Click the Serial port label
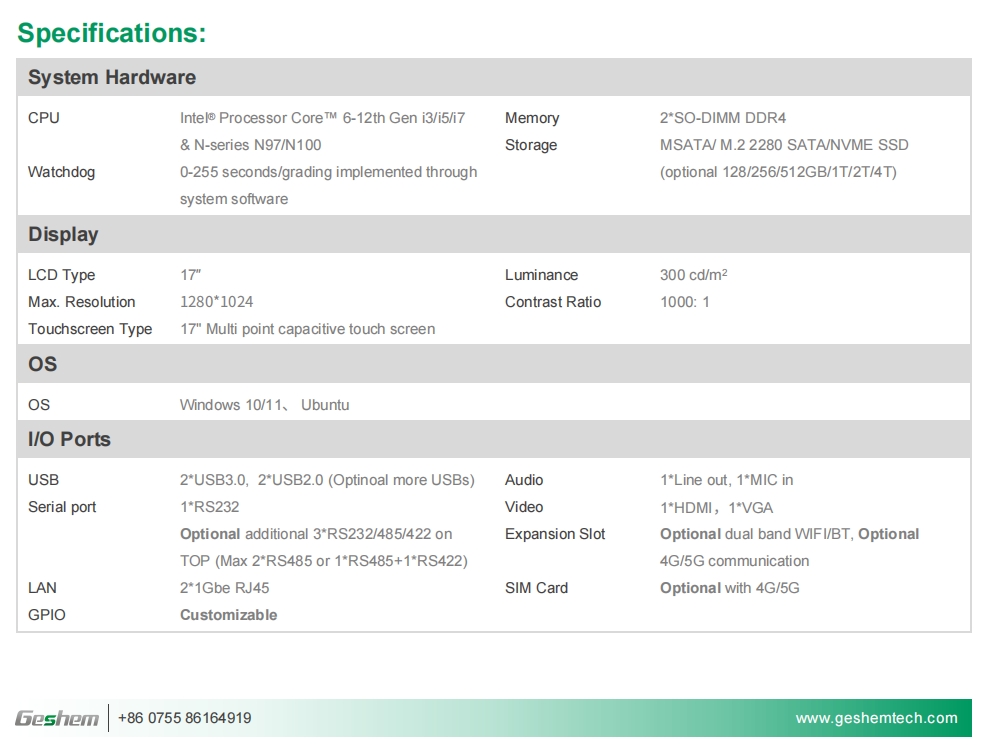The height and width of the screenshot is (745, 990). coord(62,507)
